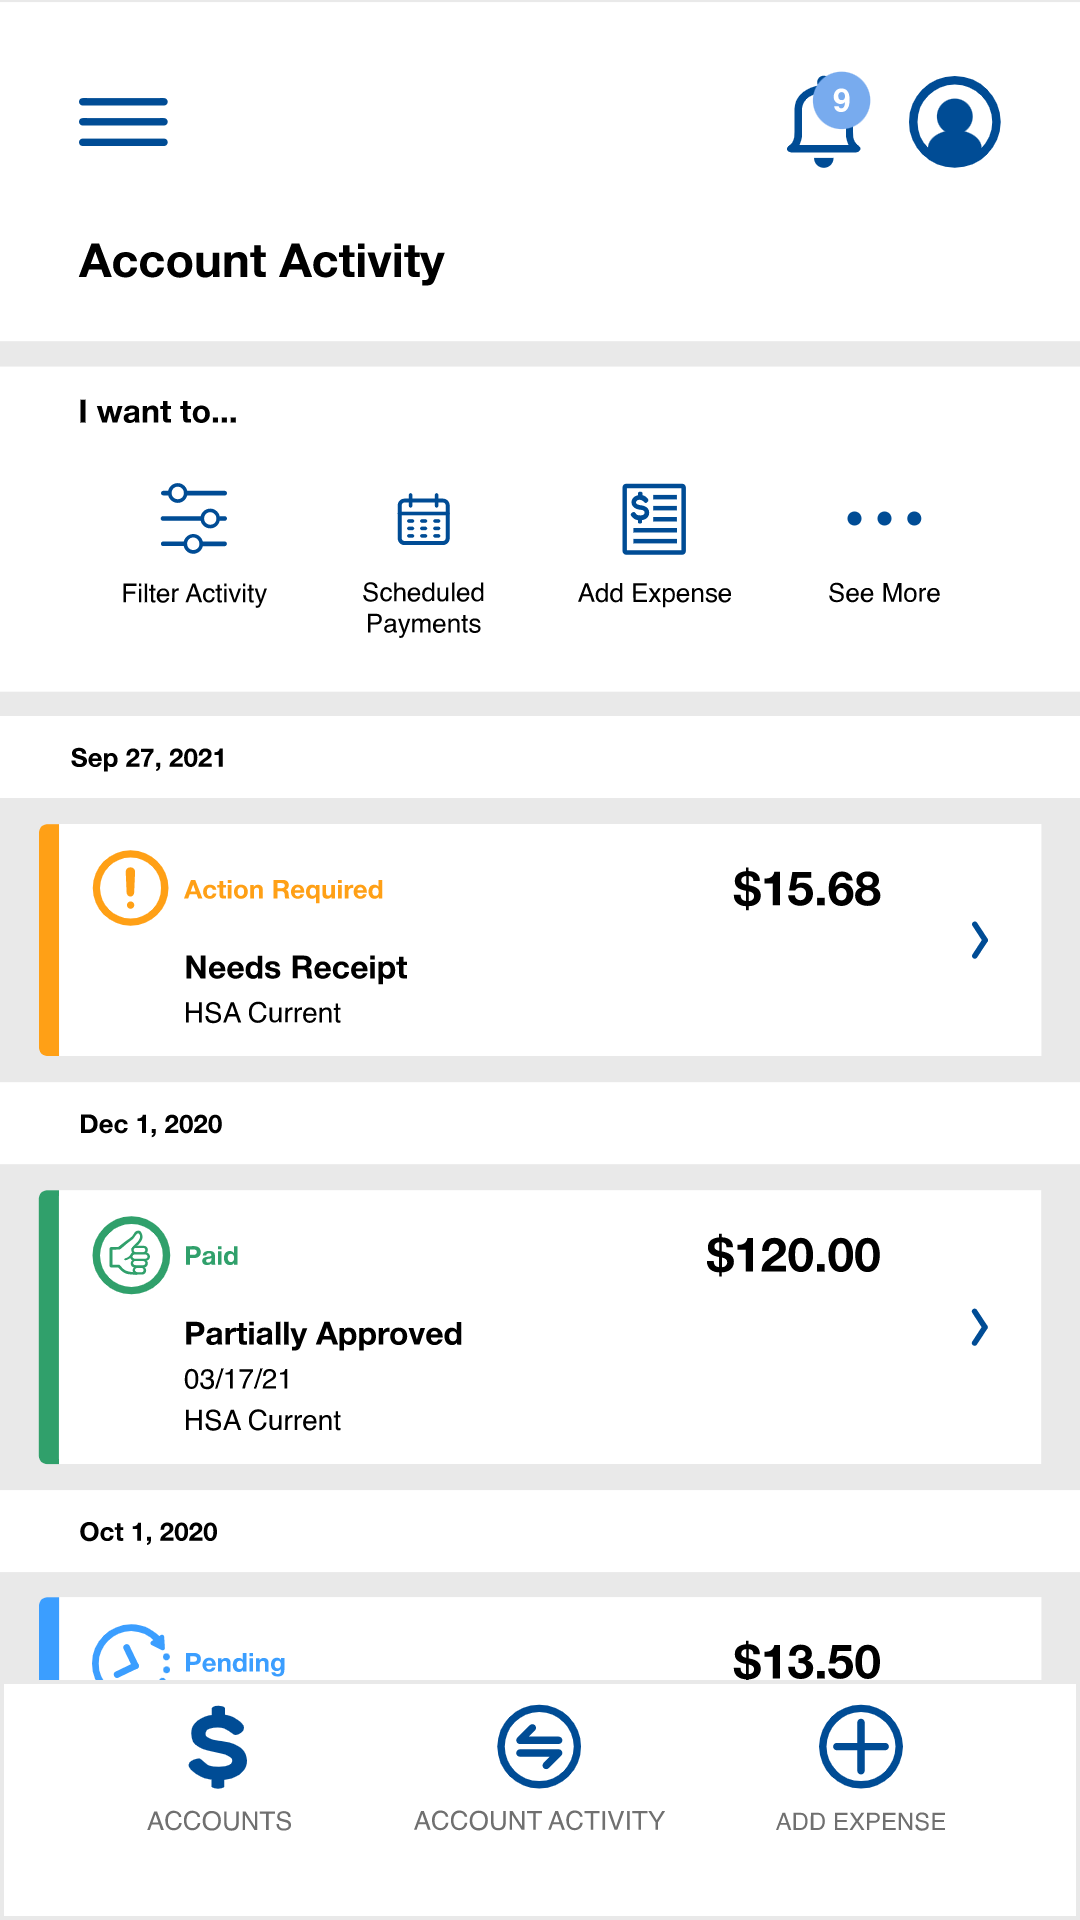Tap the Filter Activity sliders icon

(x=194, y=518)
